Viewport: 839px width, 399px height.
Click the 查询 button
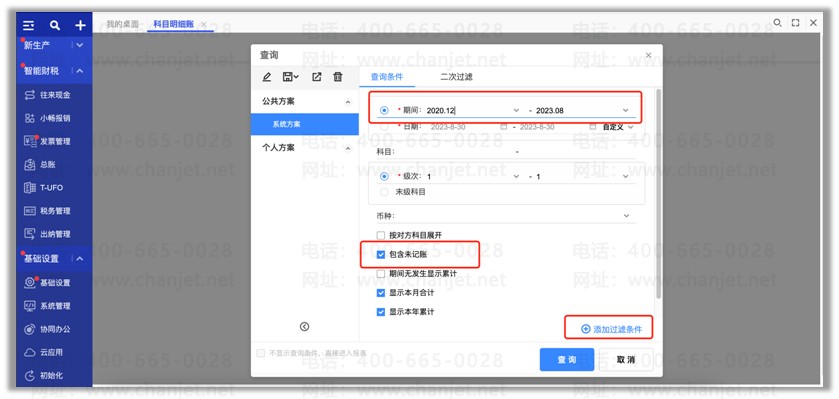point(567,359)
